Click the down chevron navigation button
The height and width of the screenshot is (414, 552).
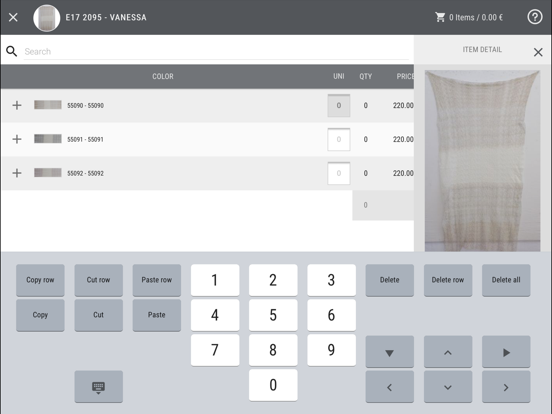[x=448, y=387]
